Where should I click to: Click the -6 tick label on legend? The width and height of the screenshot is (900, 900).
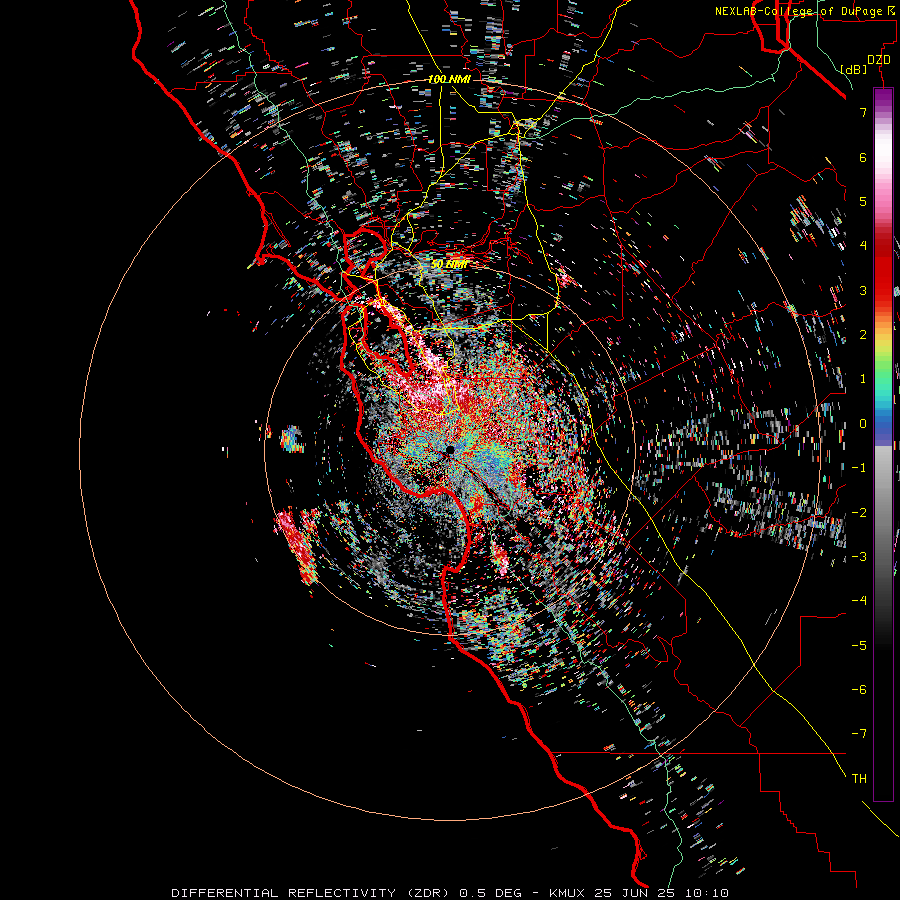point(859,690)
